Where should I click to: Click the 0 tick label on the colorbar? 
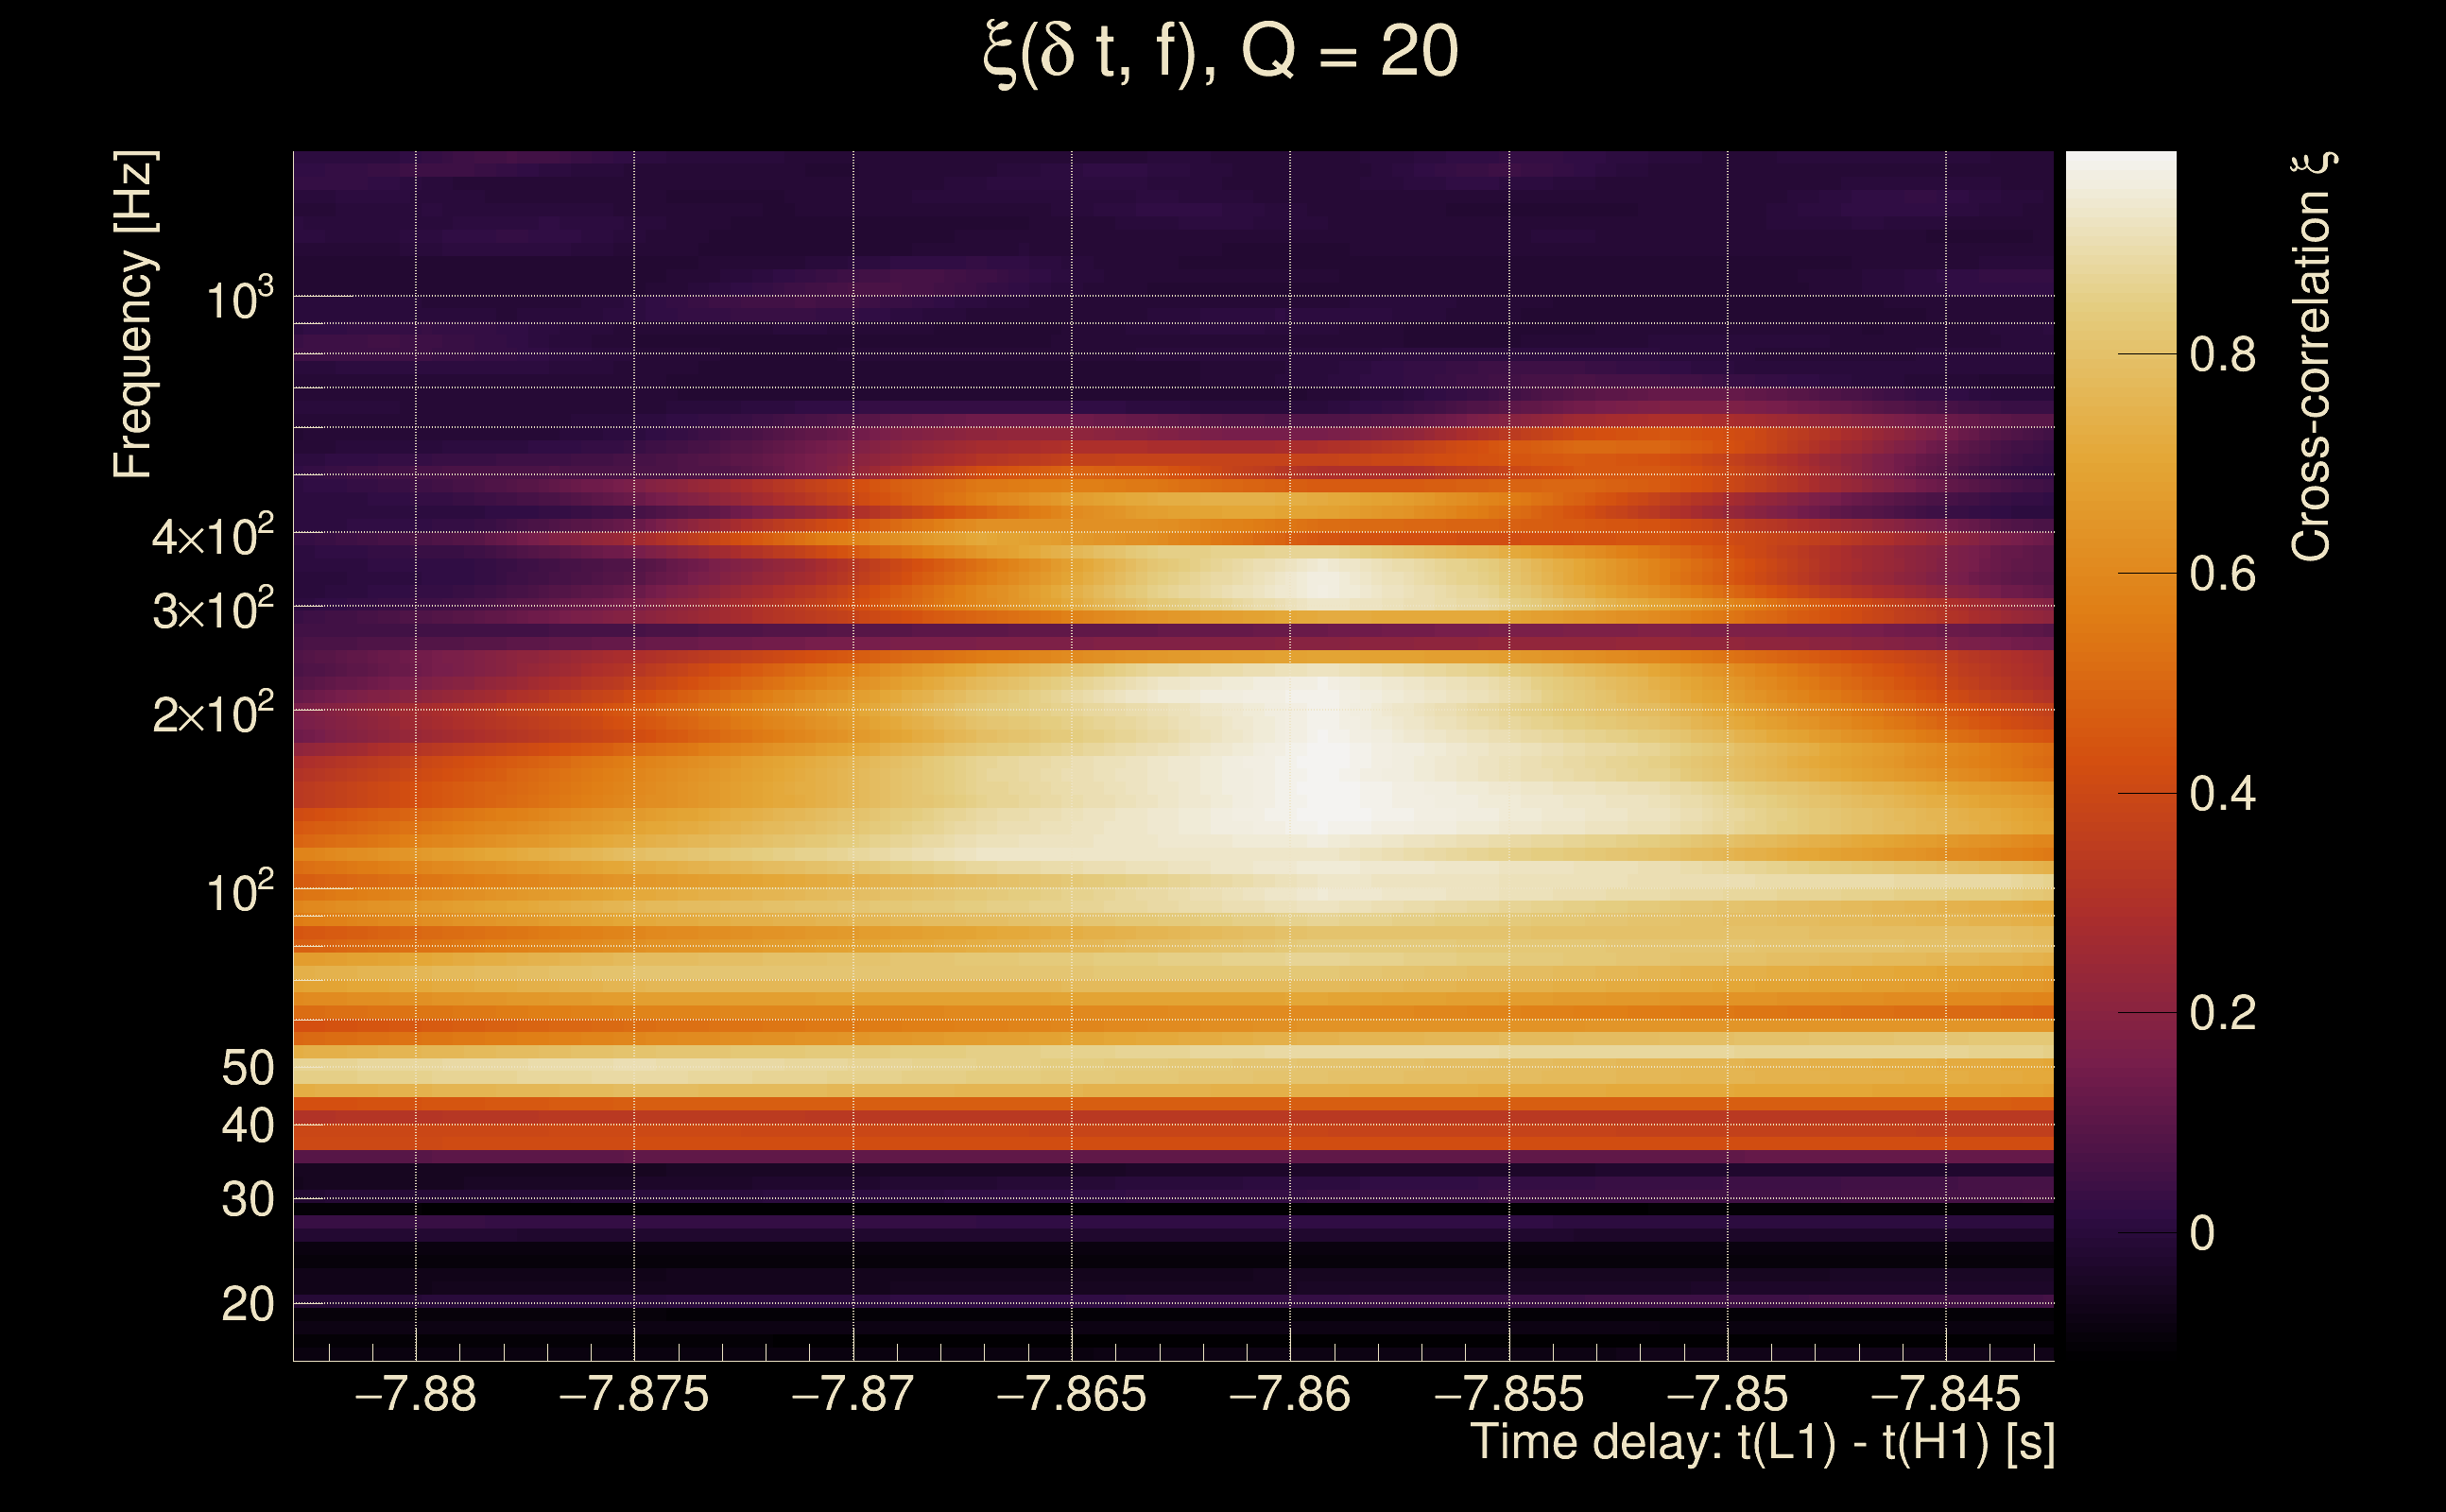(x=2202, y=1234)
